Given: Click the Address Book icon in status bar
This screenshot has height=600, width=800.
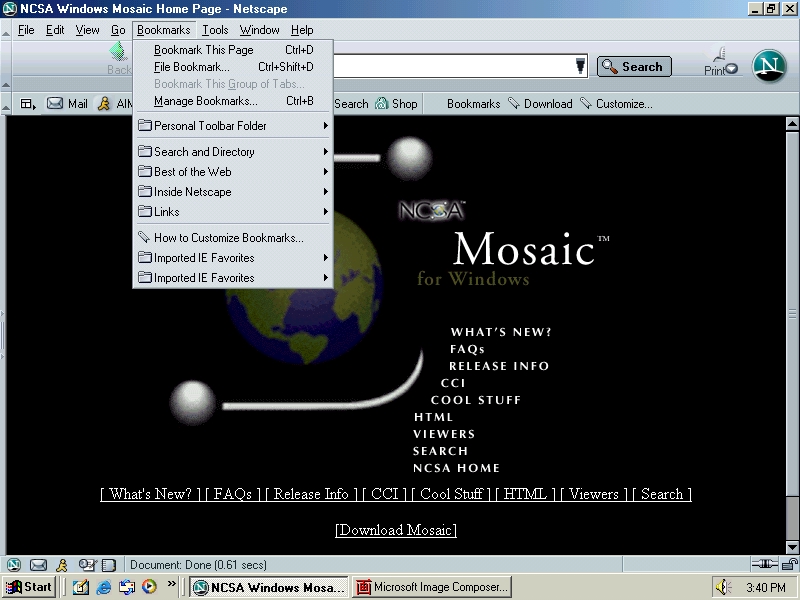Looking at the screenshot, I should click(x=109, y=565).
